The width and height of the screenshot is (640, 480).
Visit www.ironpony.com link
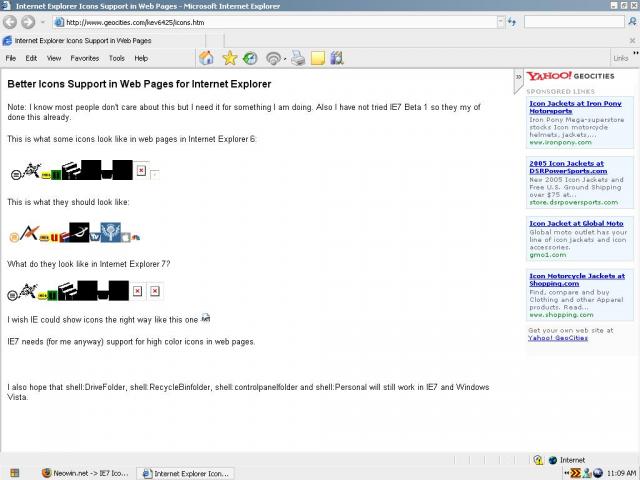(560, 142)
